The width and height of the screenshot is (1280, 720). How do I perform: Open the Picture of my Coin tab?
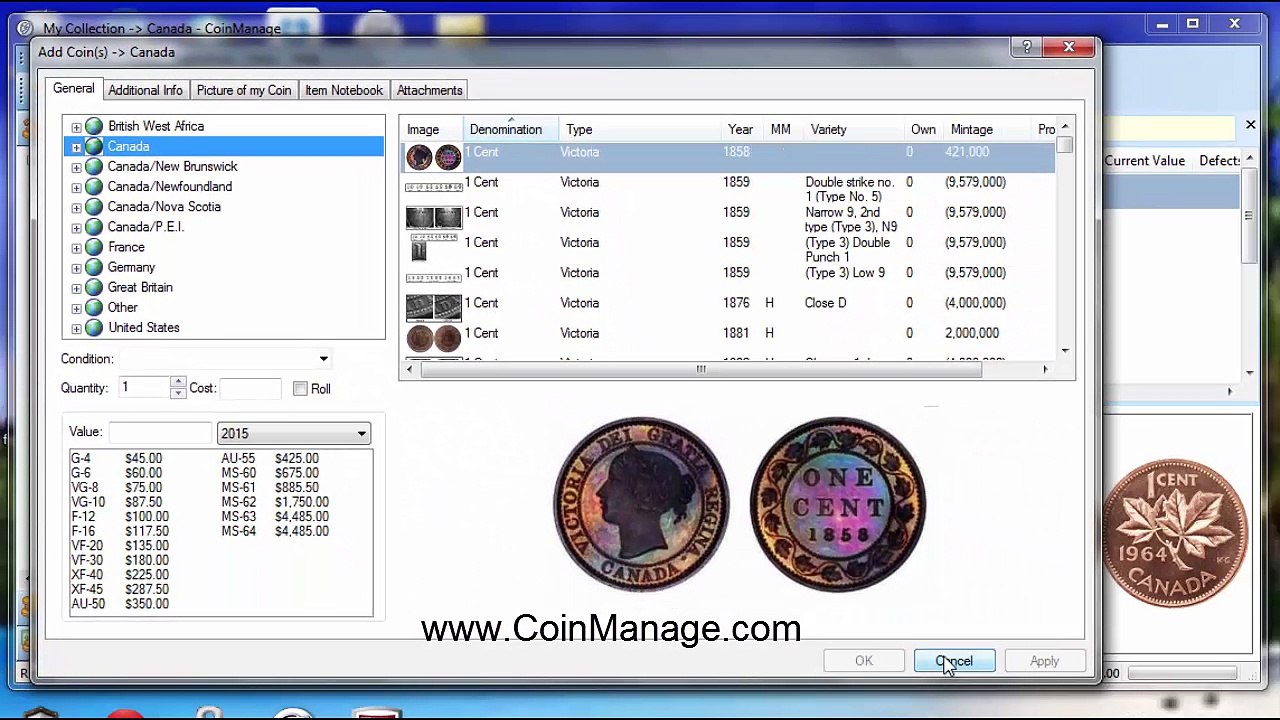[244, 90]
